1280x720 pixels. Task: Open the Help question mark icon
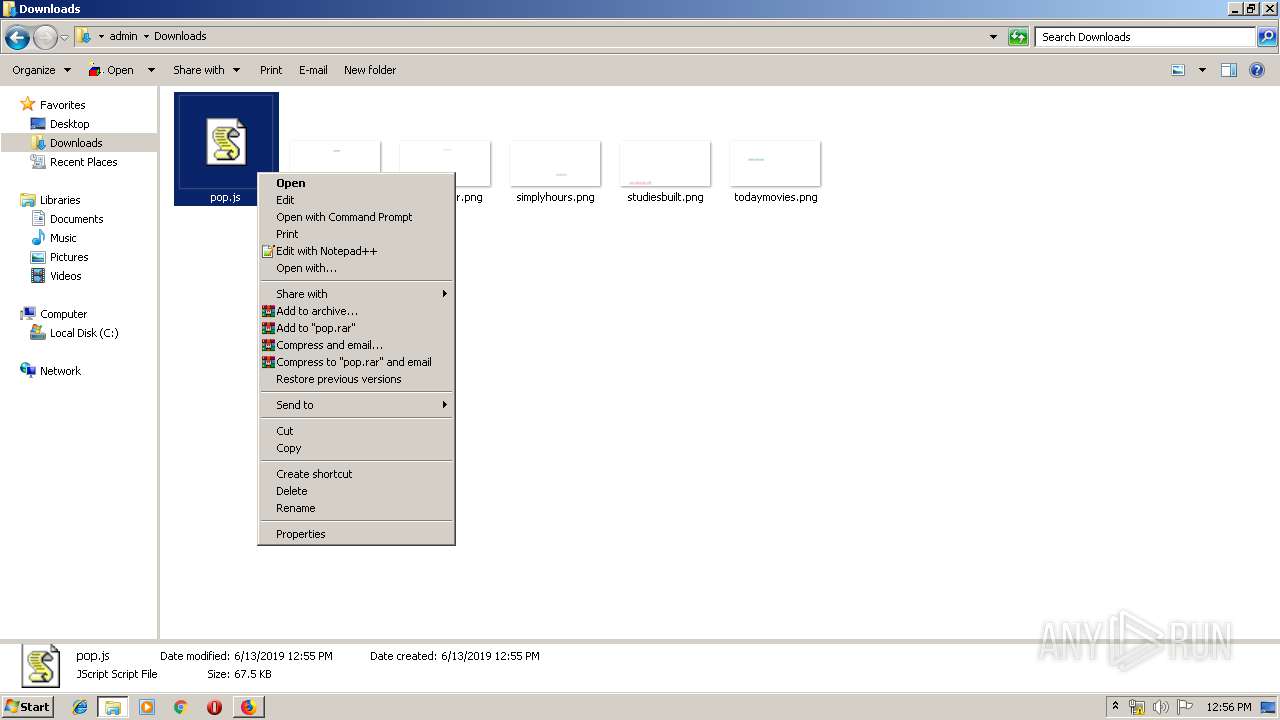coord(1258,70)
